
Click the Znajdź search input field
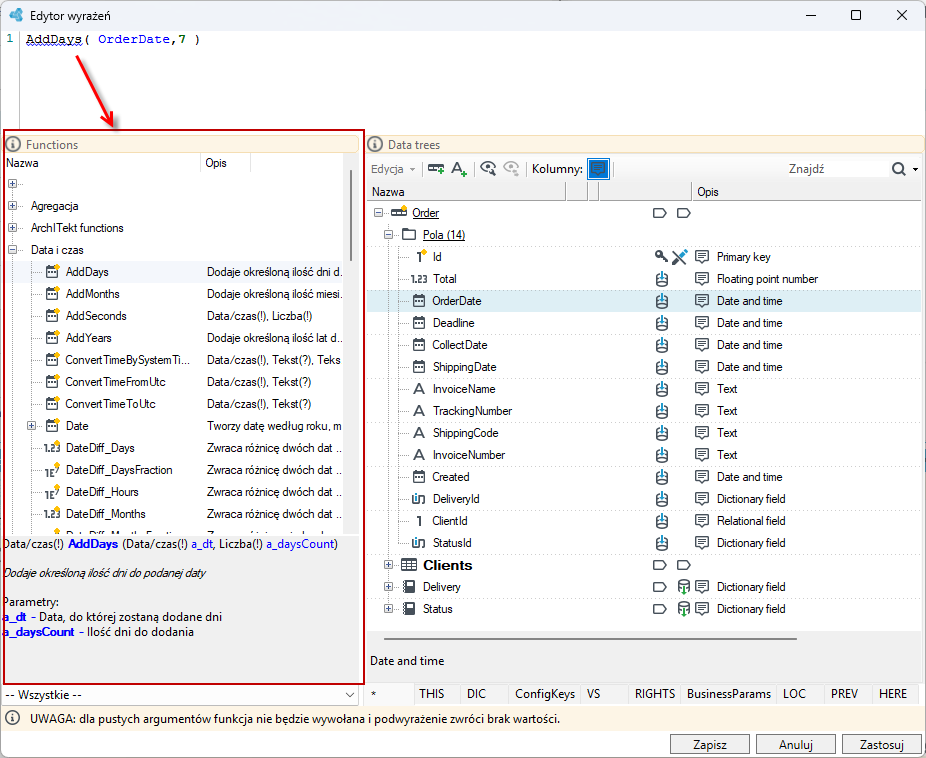[x=837, y=169]
